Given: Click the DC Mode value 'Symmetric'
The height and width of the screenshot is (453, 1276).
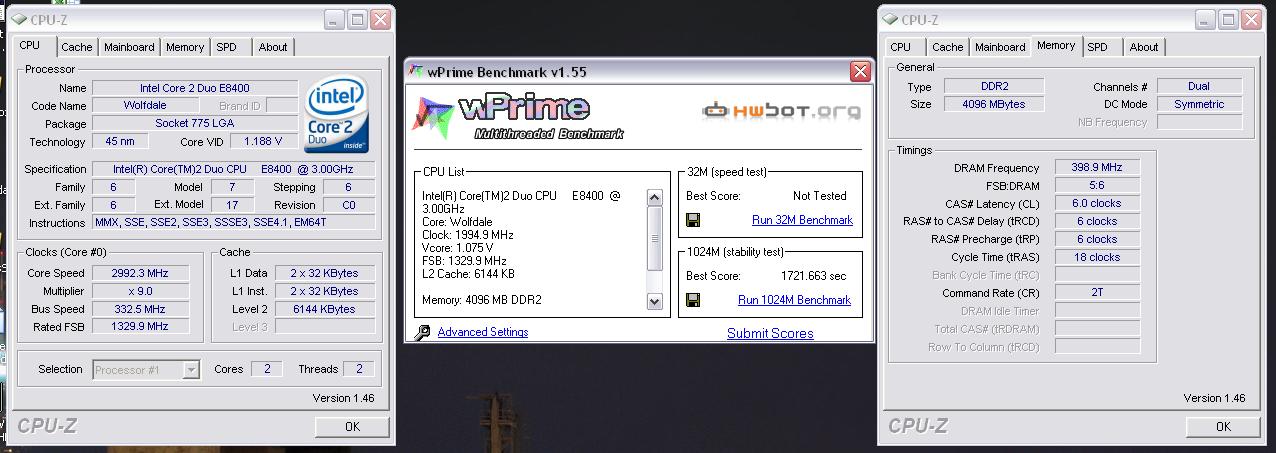Looking at the screenshot, I should tap(1199, 104).
